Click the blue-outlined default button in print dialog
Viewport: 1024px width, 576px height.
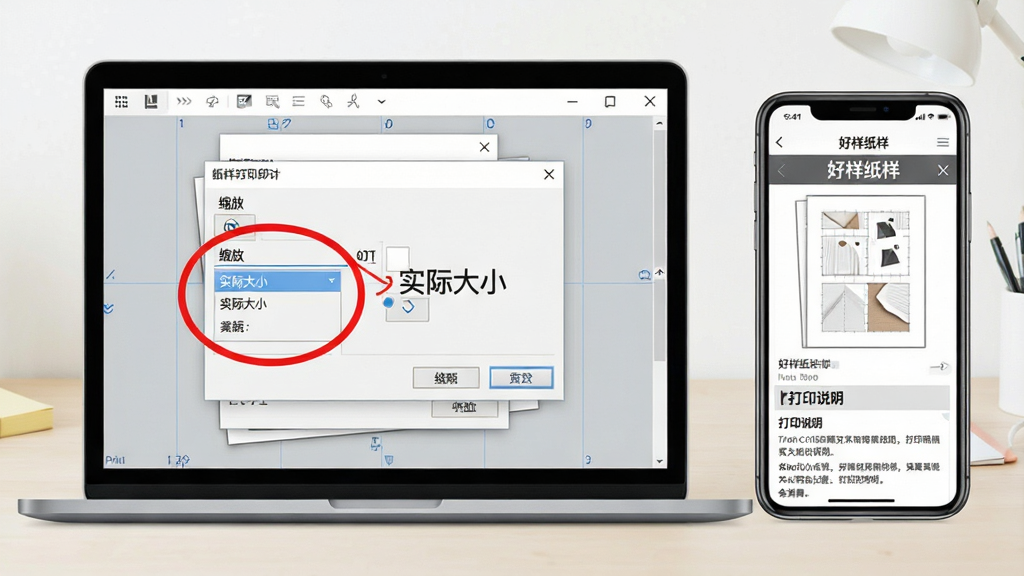(x=521, y=377)
